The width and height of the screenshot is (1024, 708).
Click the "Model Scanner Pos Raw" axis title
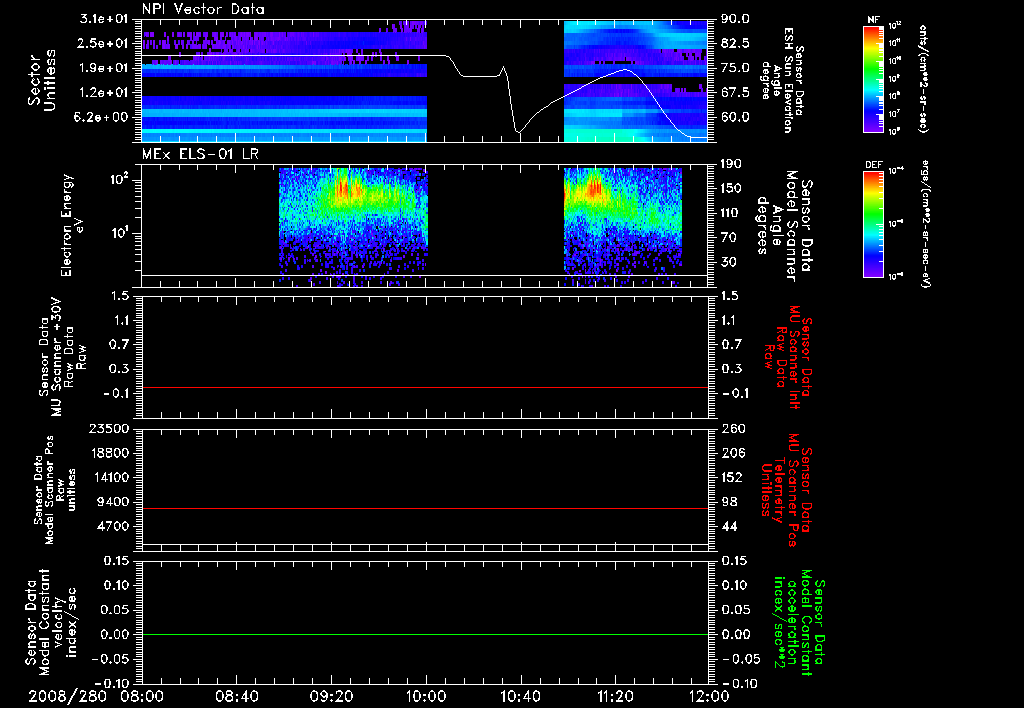pyautogui.click(x=55, y=490)
